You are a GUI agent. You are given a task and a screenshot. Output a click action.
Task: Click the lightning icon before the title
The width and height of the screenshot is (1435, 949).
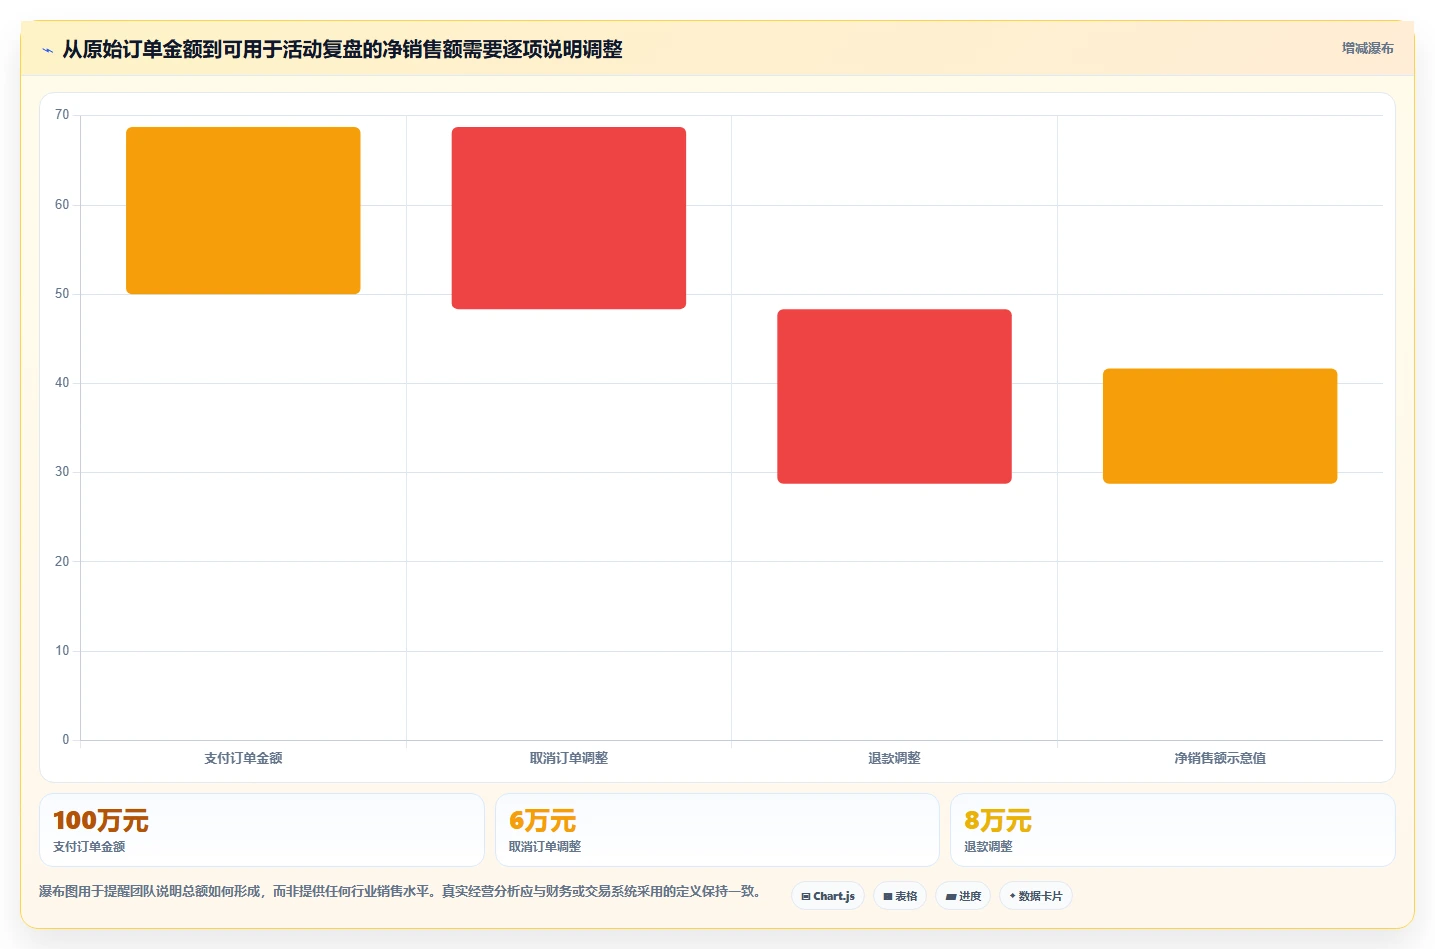click(x=47, y=50)
